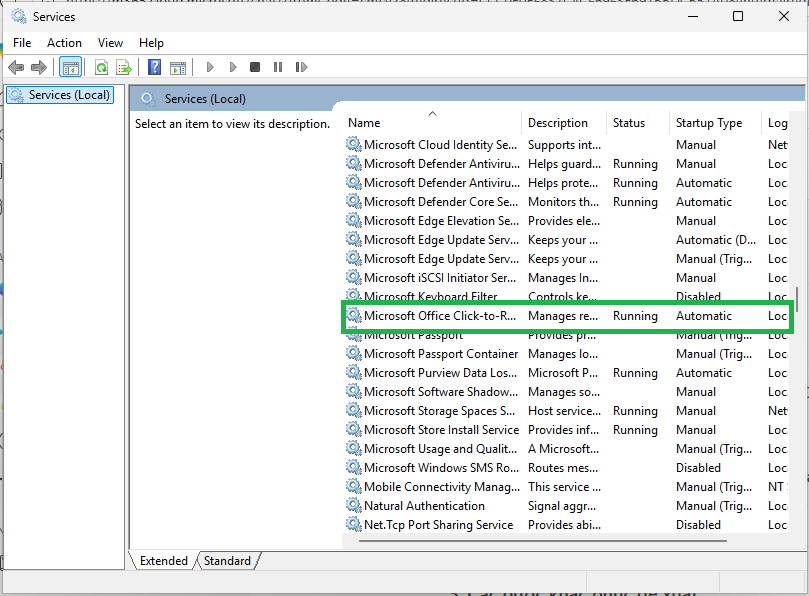Maximize the Services window
This screenshot has height=596, width=809.
(738, 17)
